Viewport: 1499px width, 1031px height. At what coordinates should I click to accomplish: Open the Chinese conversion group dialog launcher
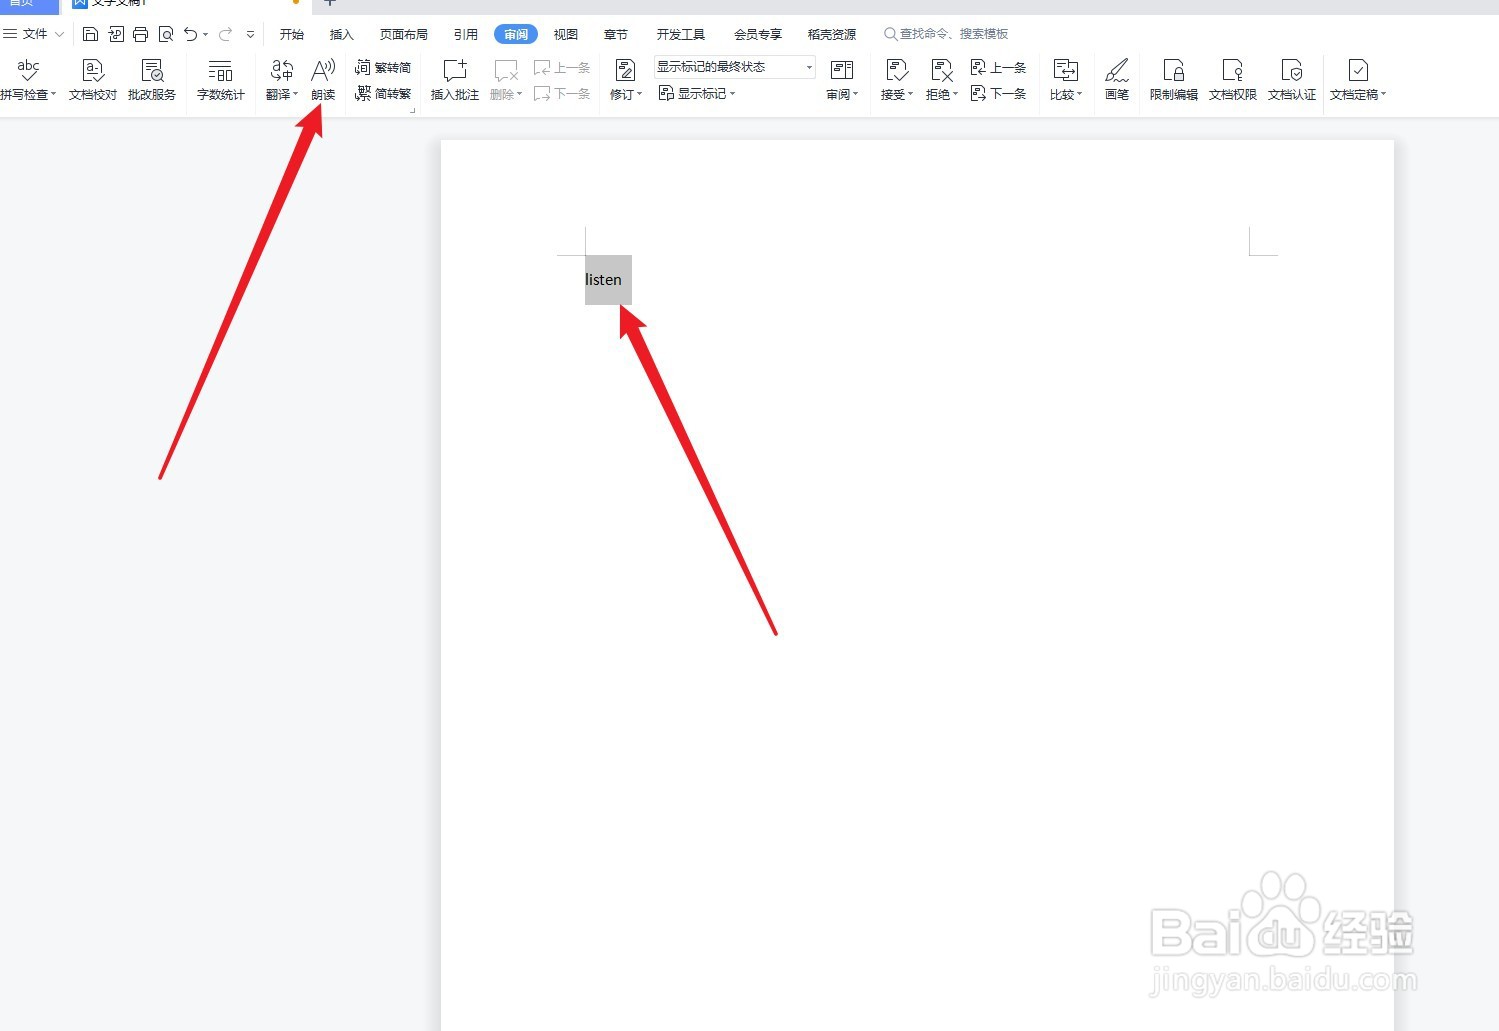point(412,110)
